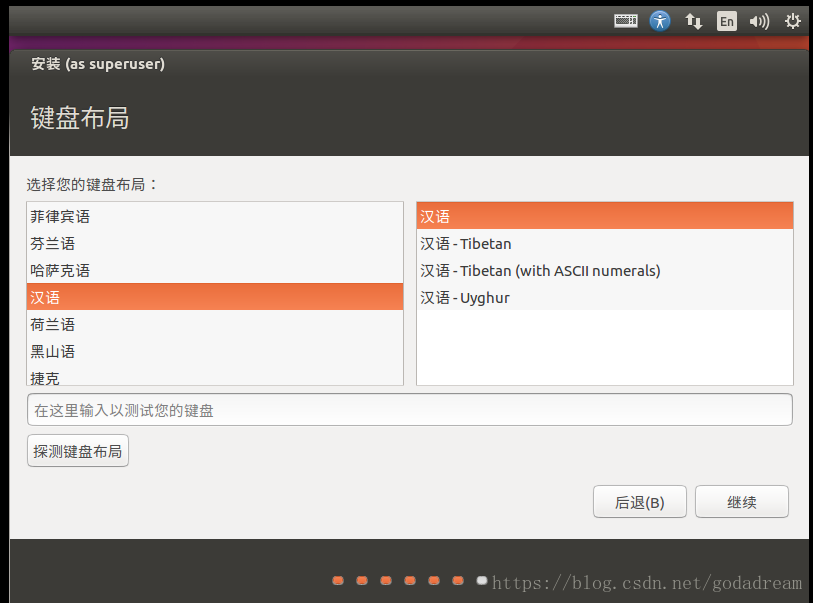Open the En input language indicator
This screenshot has height=603, width=813.
tap(726, 21)
